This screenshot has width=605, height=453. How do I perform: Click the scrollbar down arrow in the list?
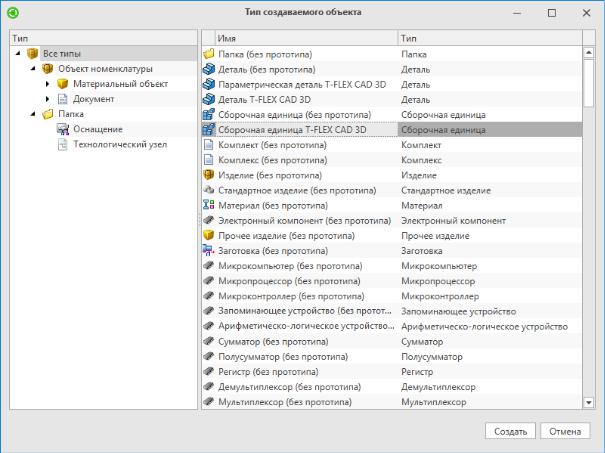click(x=588, y=402)
